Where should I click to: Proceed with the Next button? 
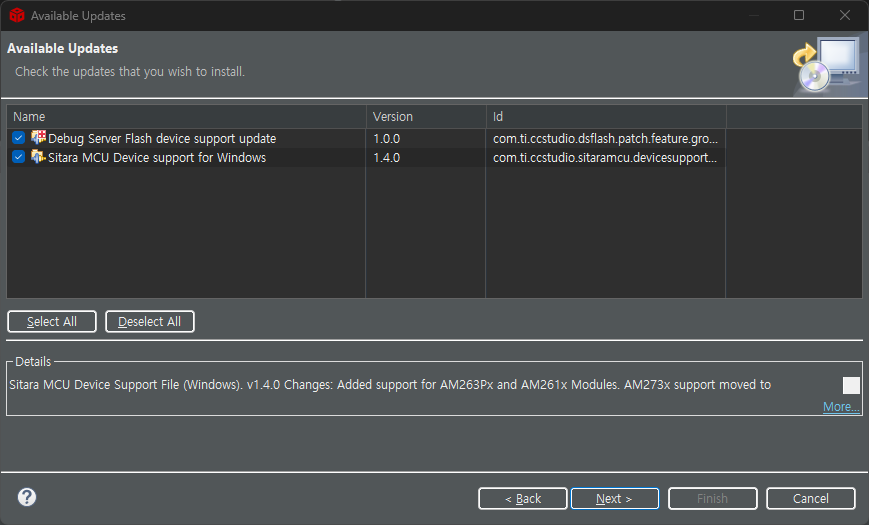[x=615, y=498]
